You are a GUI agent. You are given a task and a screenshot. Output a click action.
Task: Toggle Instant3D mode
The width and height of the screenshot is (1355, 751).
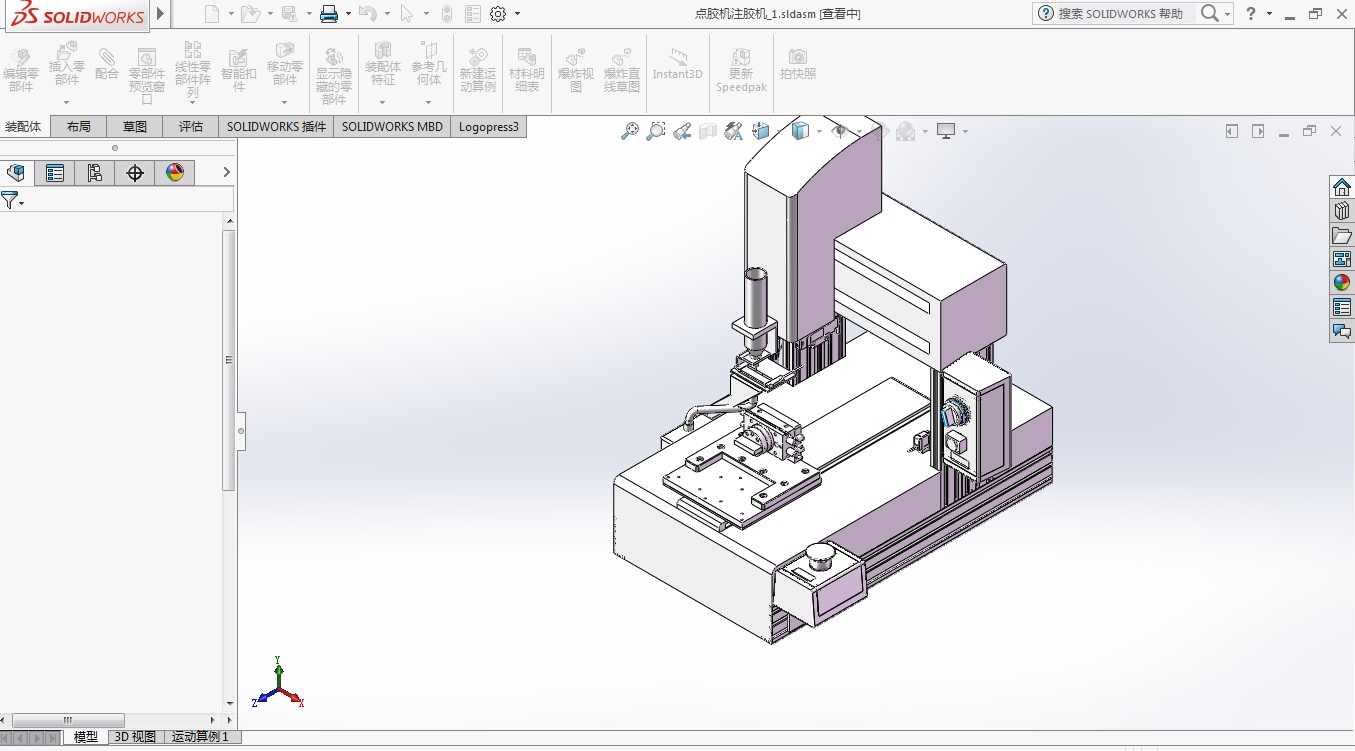coord(678,64)
